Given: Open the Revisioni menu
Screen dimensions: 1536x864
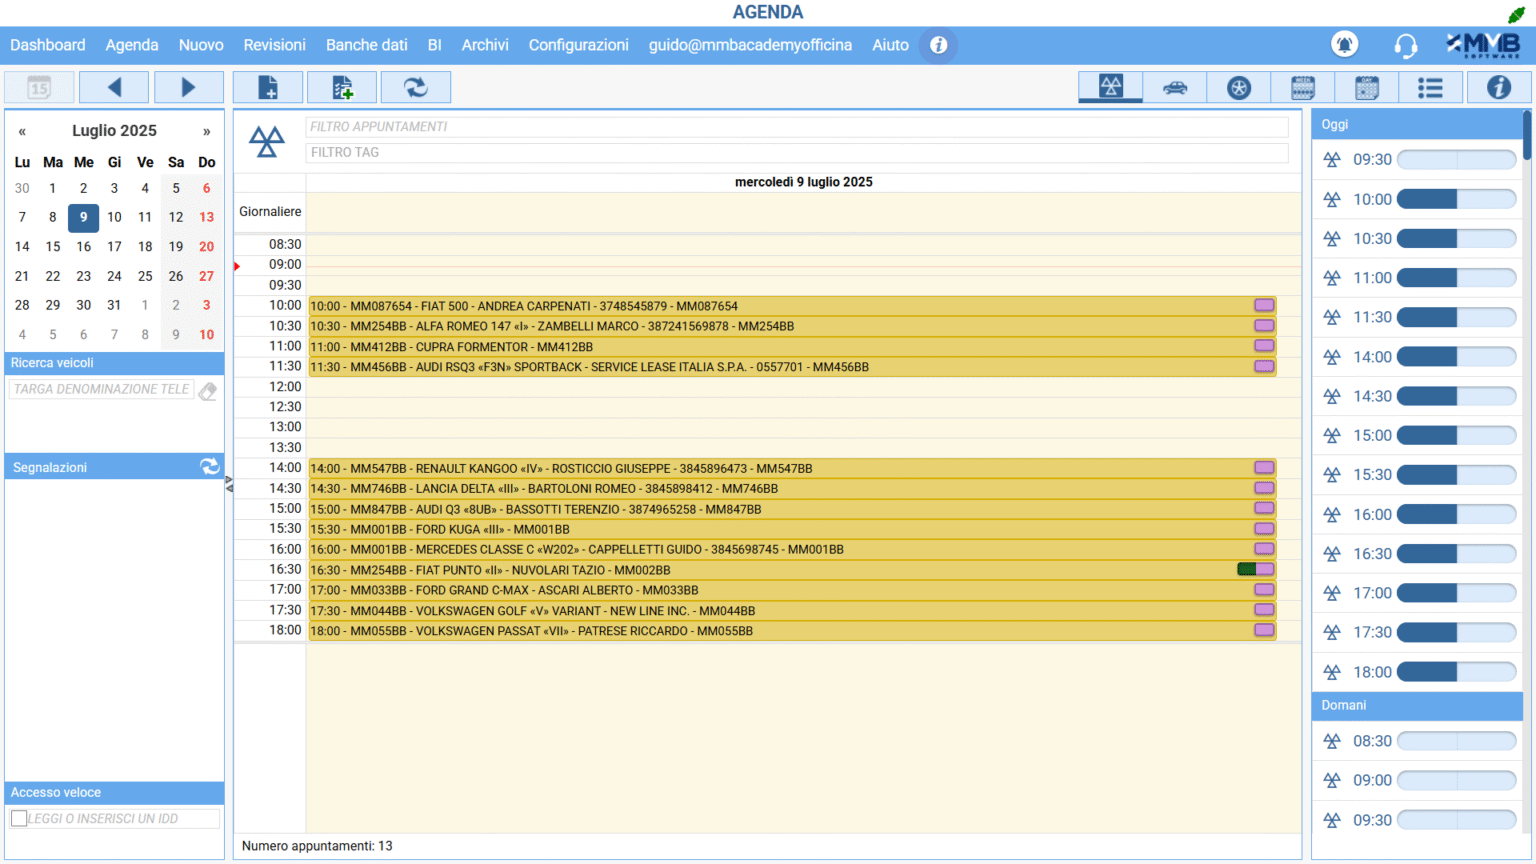Looking at the screenshot, I should click(274, 45).
